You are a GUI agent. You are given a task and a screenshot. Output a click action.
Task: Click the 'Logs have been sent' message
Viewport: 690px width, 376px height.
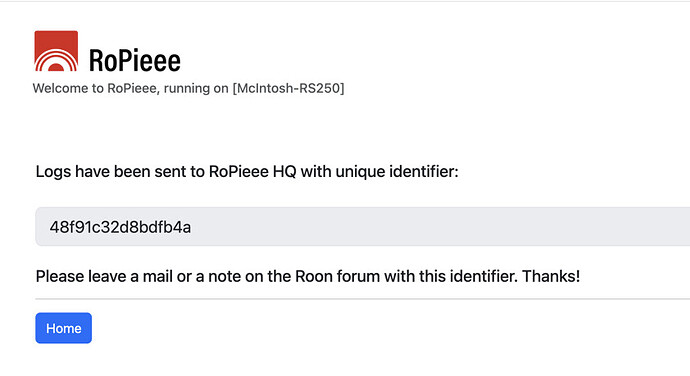[x=247, y=171]
